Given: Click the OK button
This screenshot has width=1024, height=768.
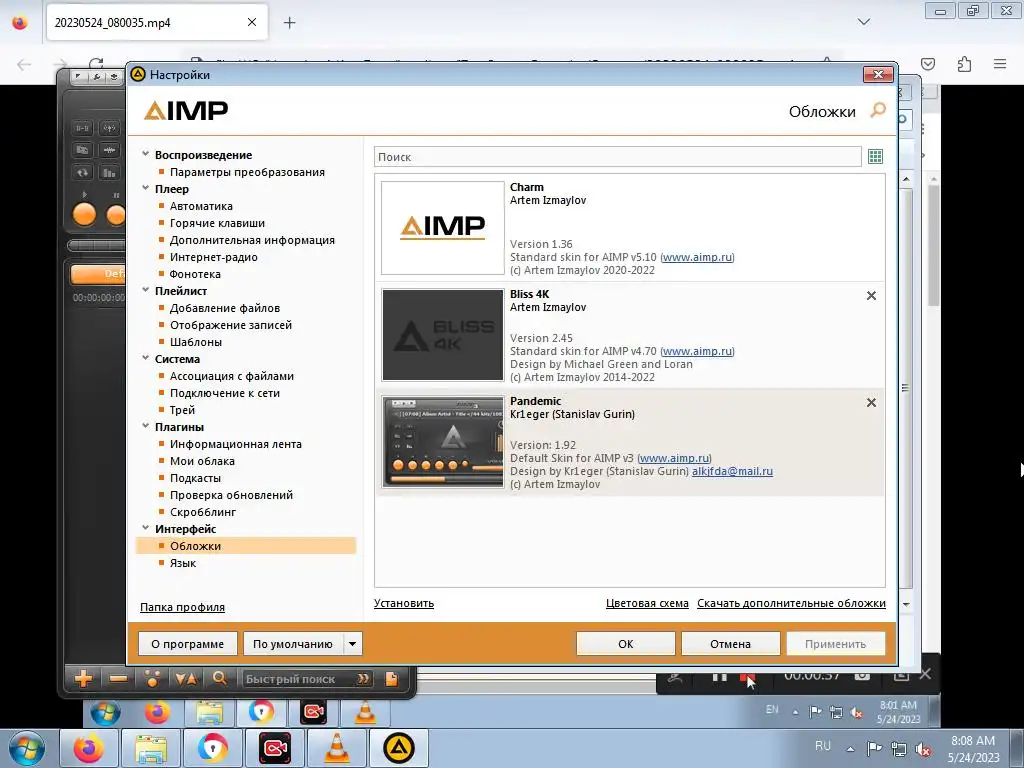Looking at the screenshot, I should point(626,644).
